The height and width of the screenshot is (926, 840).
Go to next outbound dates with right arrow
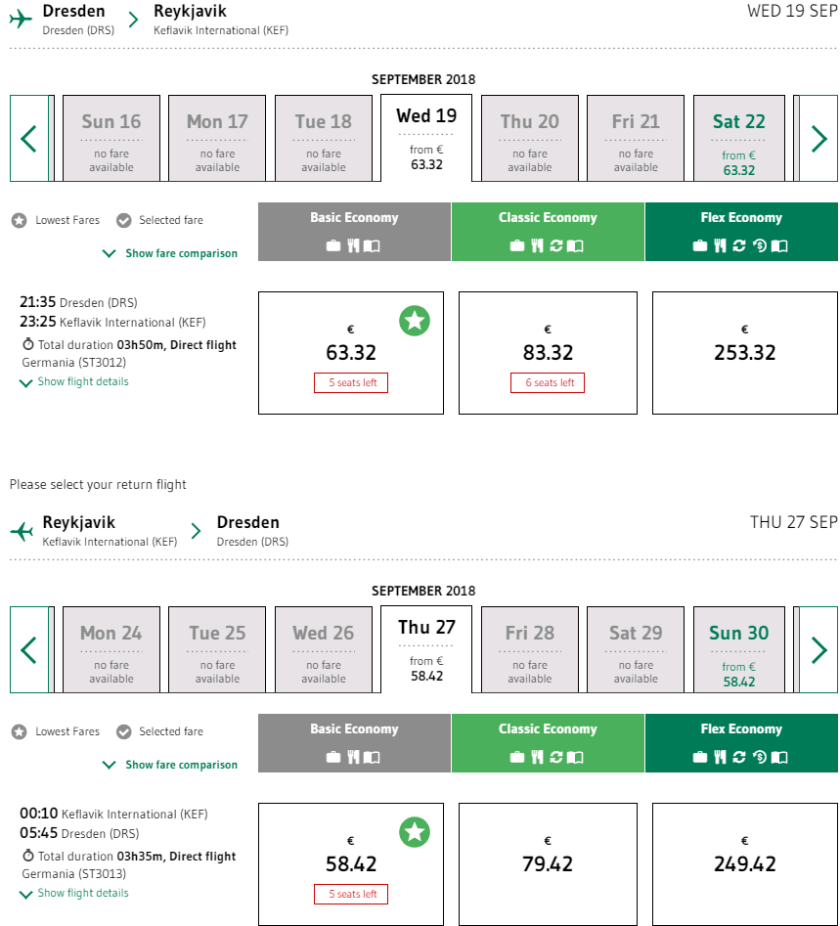(x=819, y=138)
